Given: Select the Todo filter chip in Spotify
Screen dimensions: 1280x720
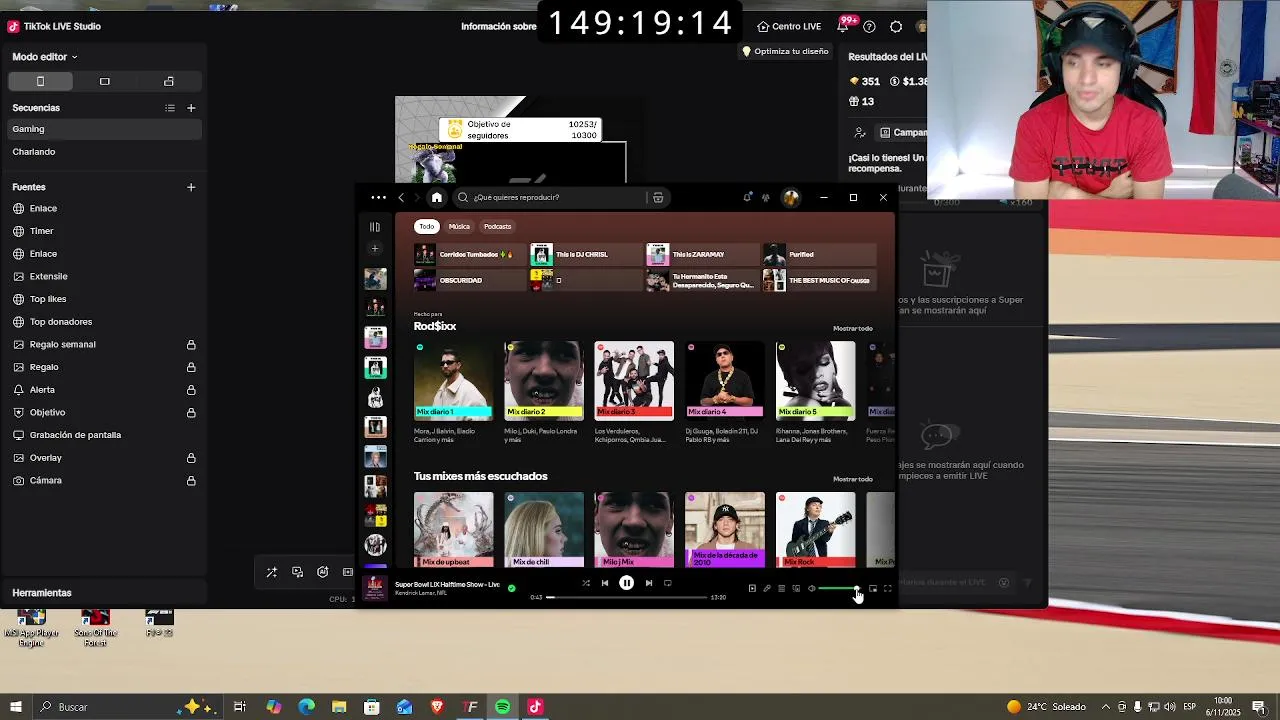Looking at the screenshot, I should pyautogui.click(x=427, y=226).
